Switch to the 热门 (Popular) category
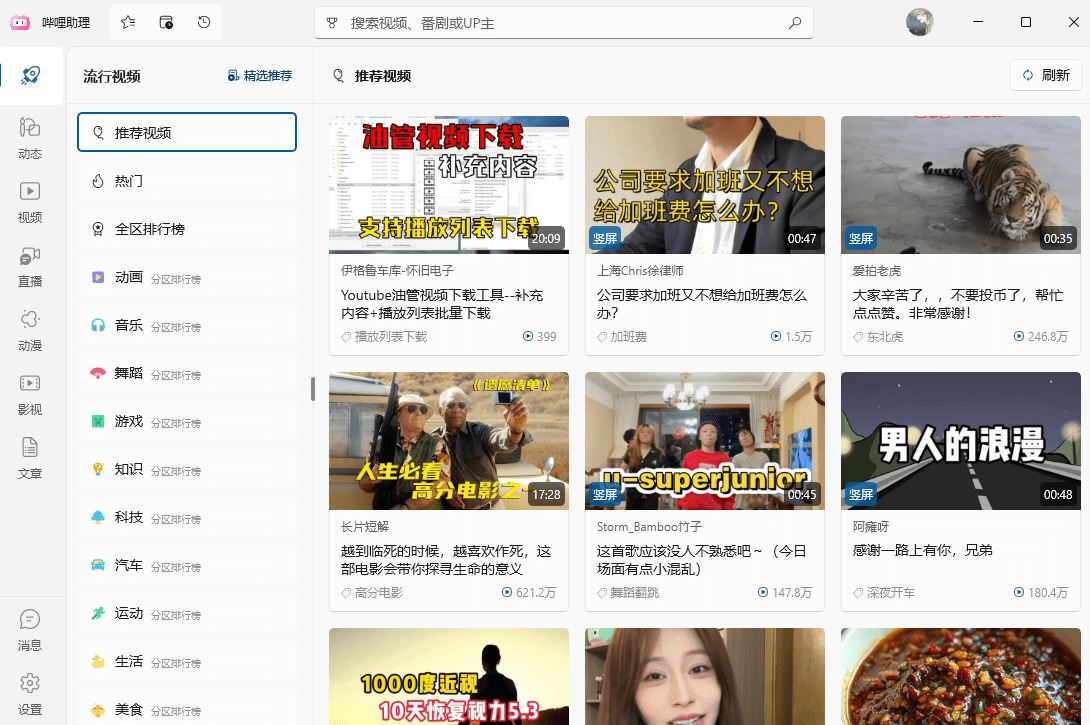This screenshot has width=1090, height=725. point(186,180)
